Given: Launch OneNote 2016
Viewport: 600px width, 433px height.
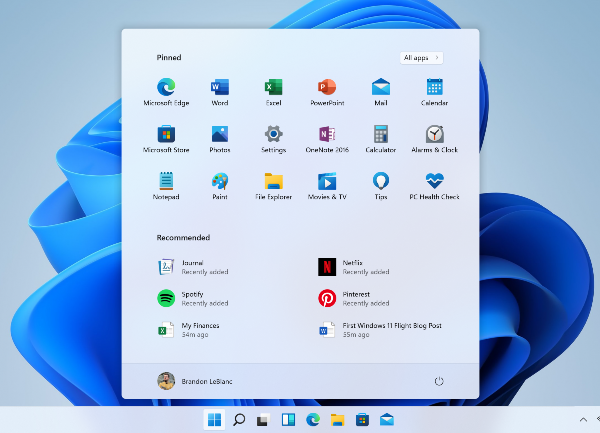Looking at the screenshot, I should tap(327, 139).
